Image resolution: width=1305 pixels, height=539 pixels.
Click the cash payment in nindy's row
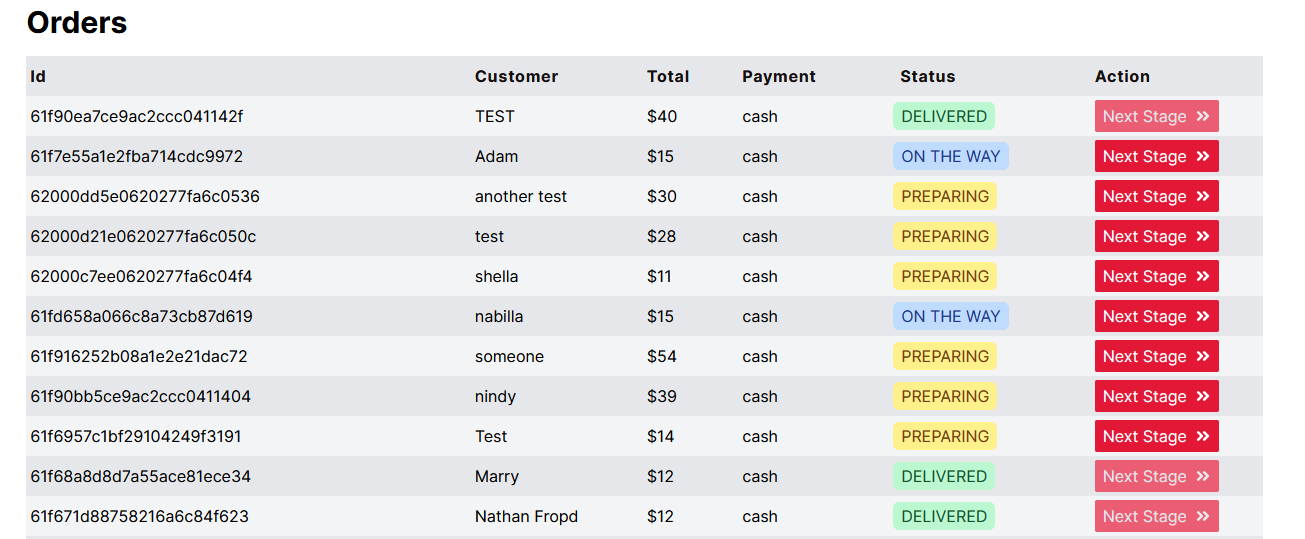[760, 396]
